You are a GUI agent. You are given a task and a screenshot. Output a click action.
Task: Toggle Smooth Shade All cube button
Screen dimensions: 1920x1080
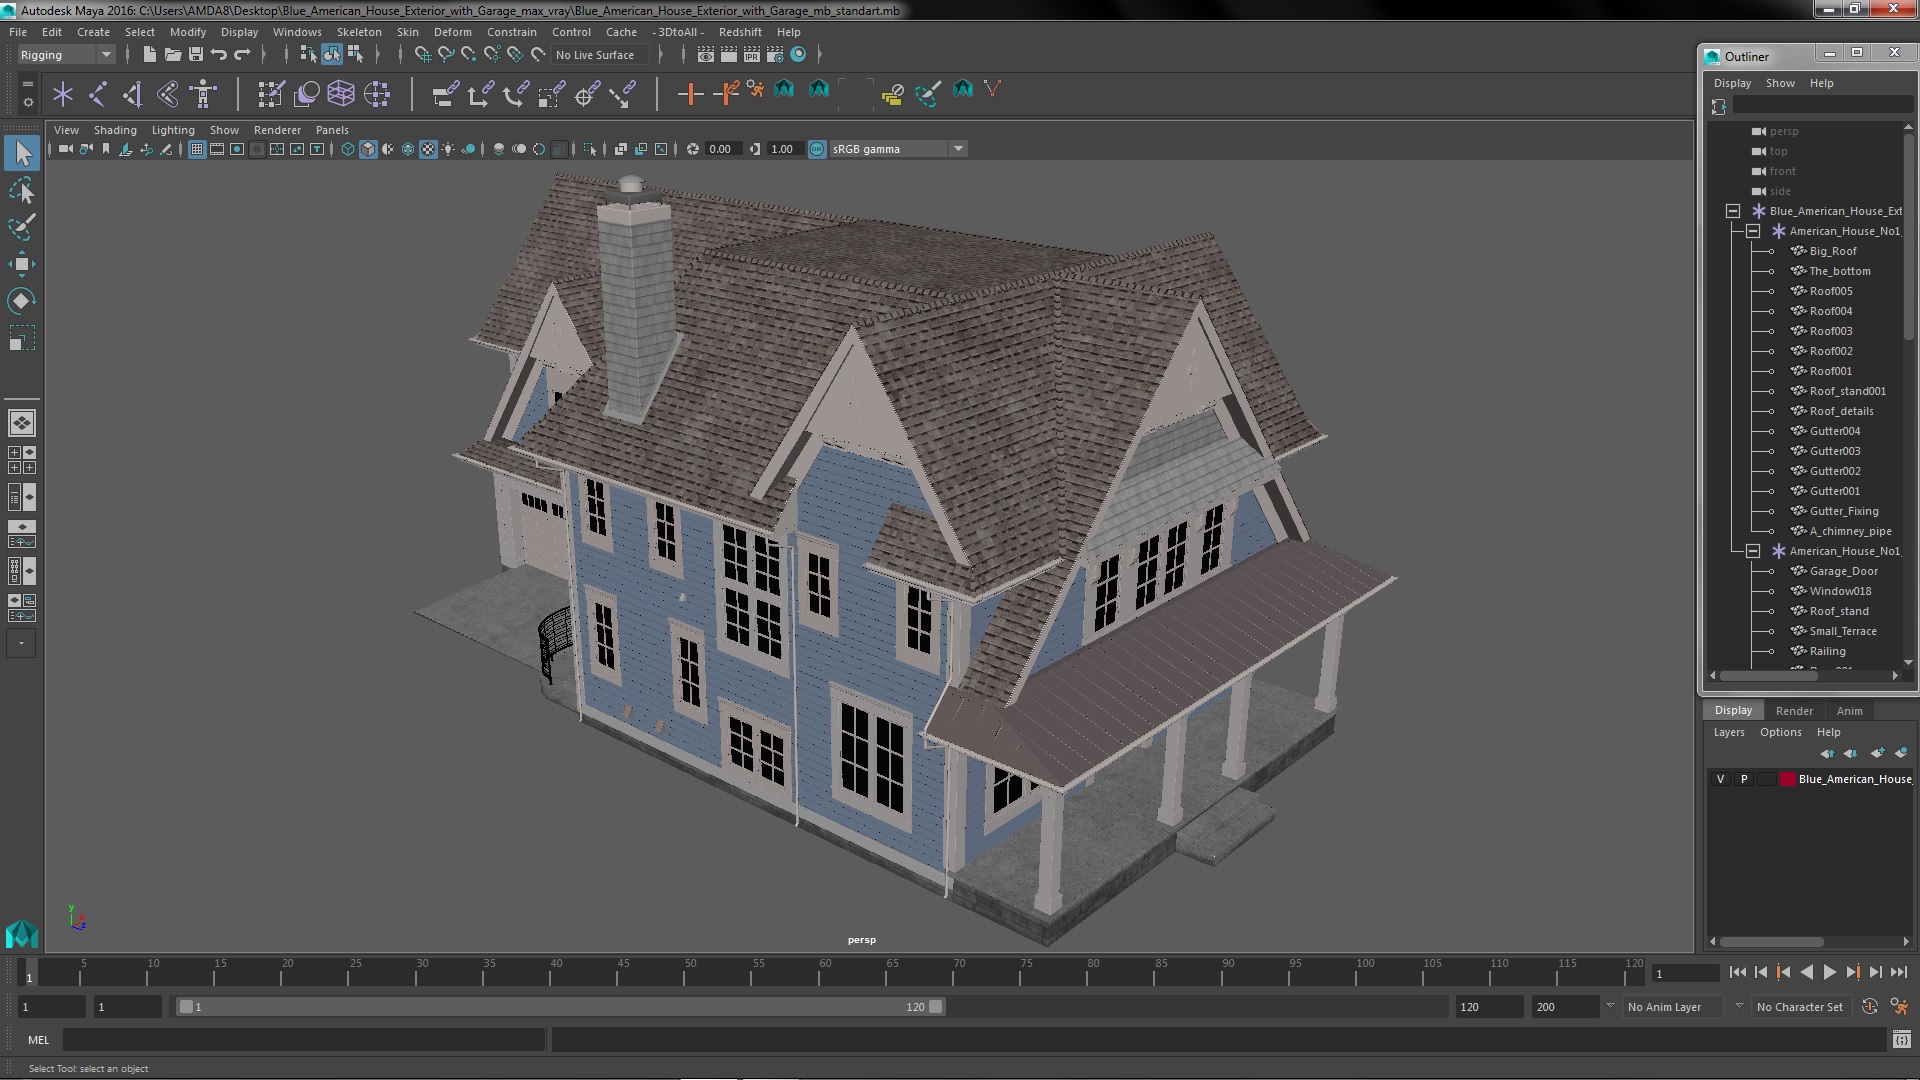click(x=368, y=149)
